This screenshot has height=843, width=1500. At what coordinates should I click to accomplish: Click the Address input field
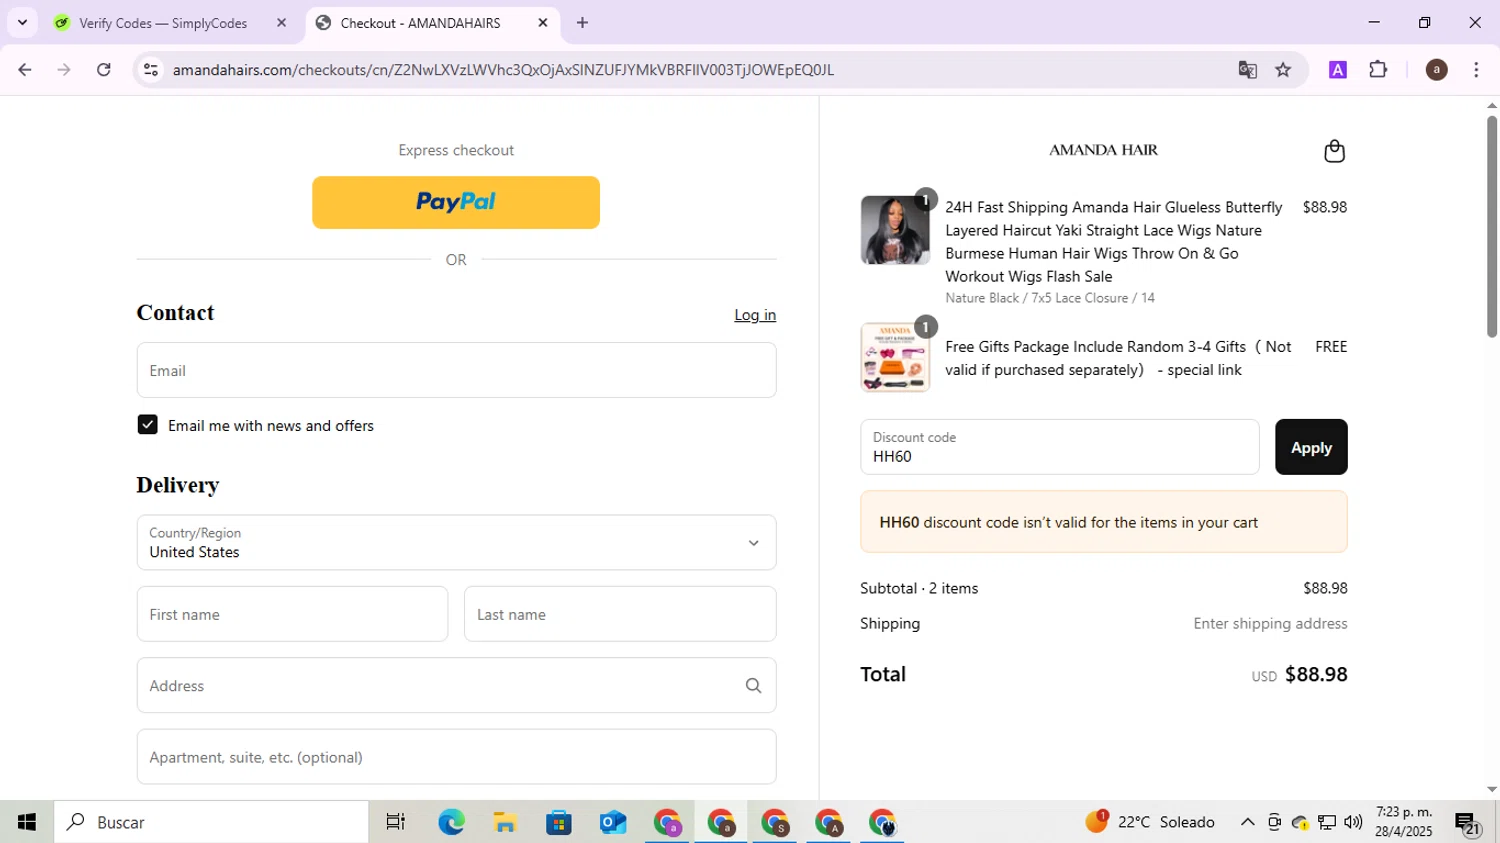pyautogui.click(x=456, y=685)
